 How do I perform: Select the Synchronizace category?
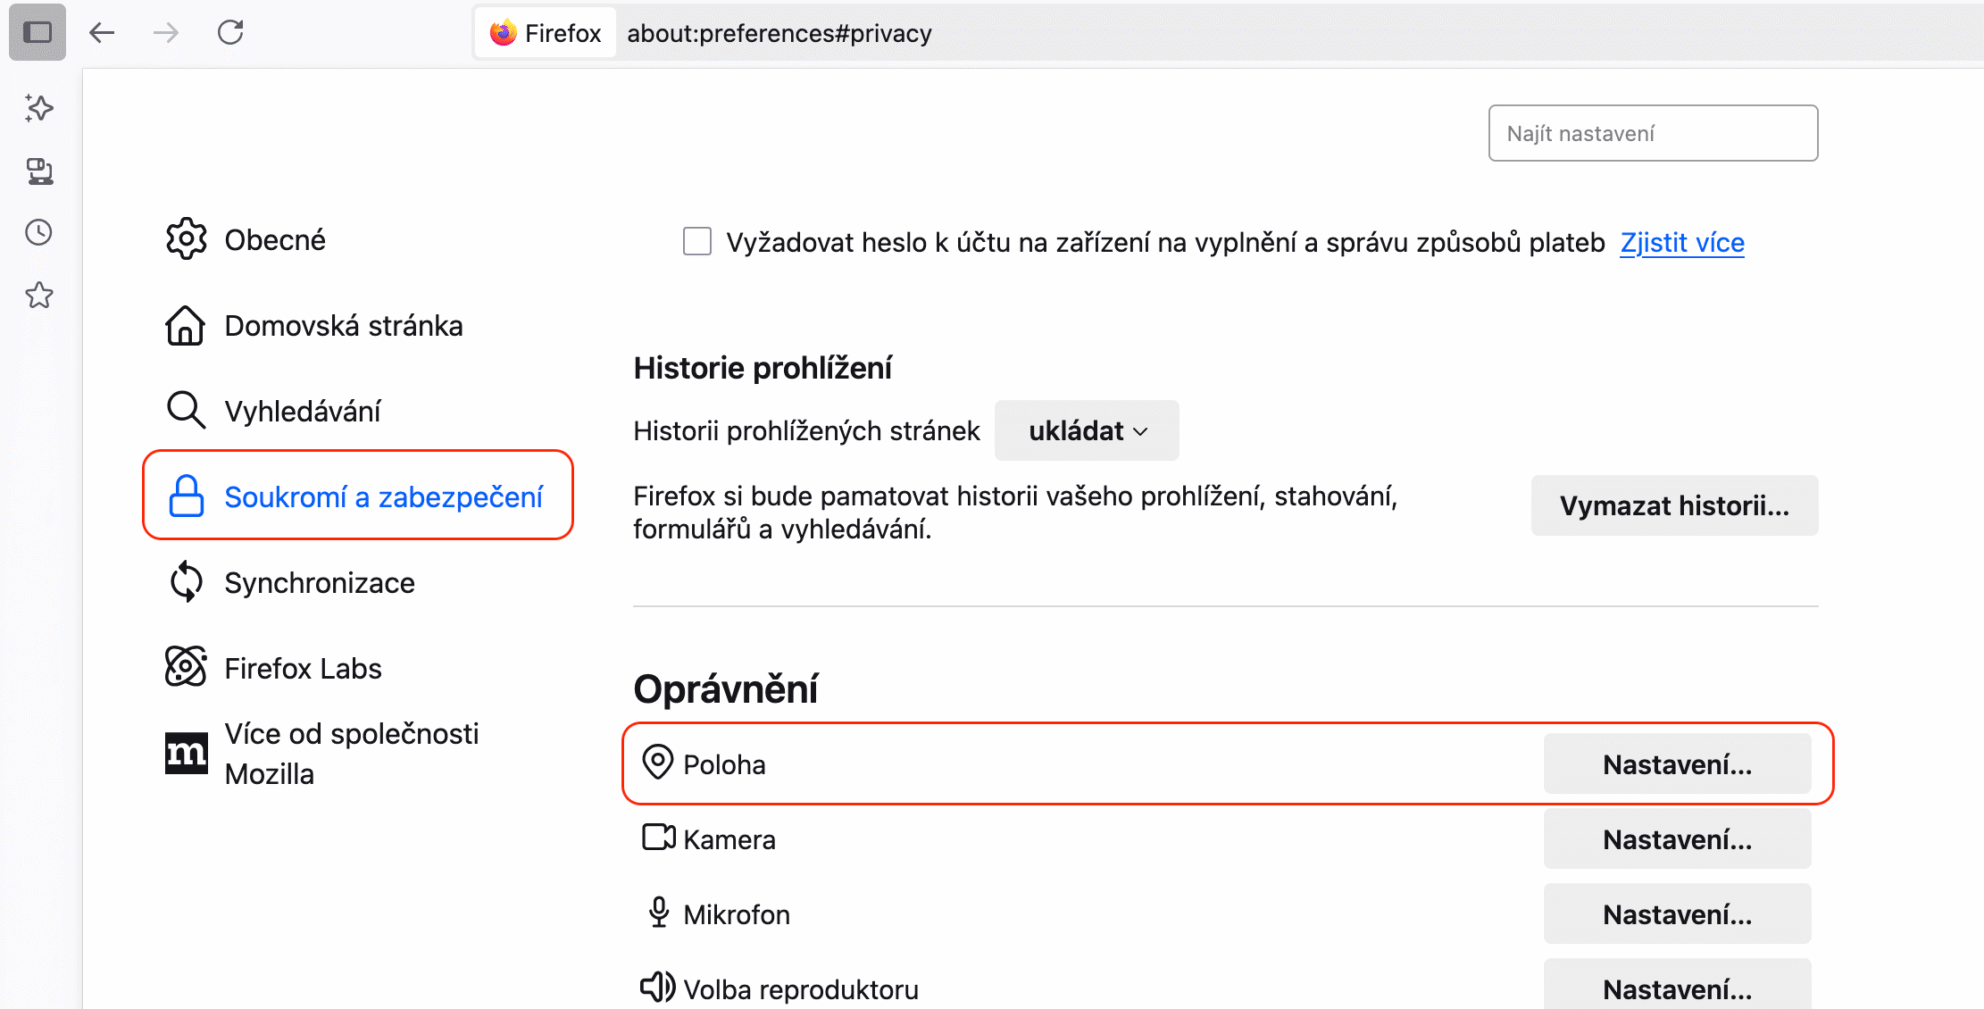(x=318, y=583)
